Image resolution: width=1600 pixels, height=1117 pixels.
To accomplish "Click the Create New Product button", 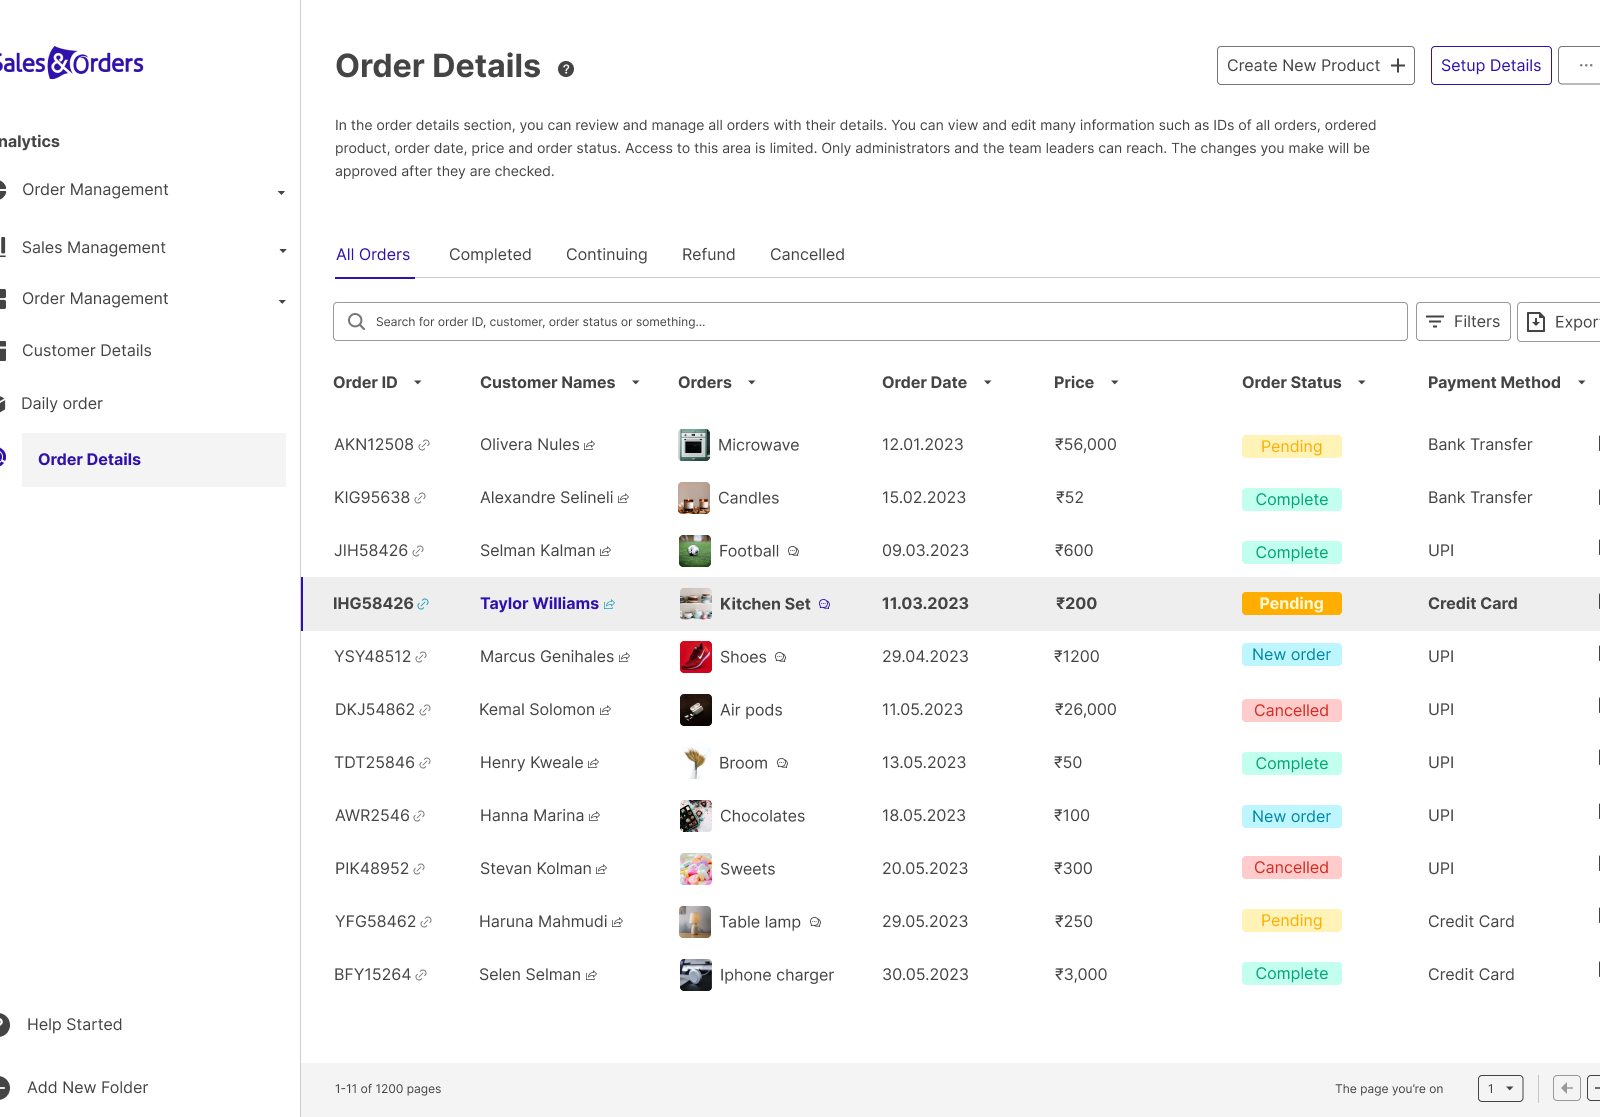I will point(1315,65).
